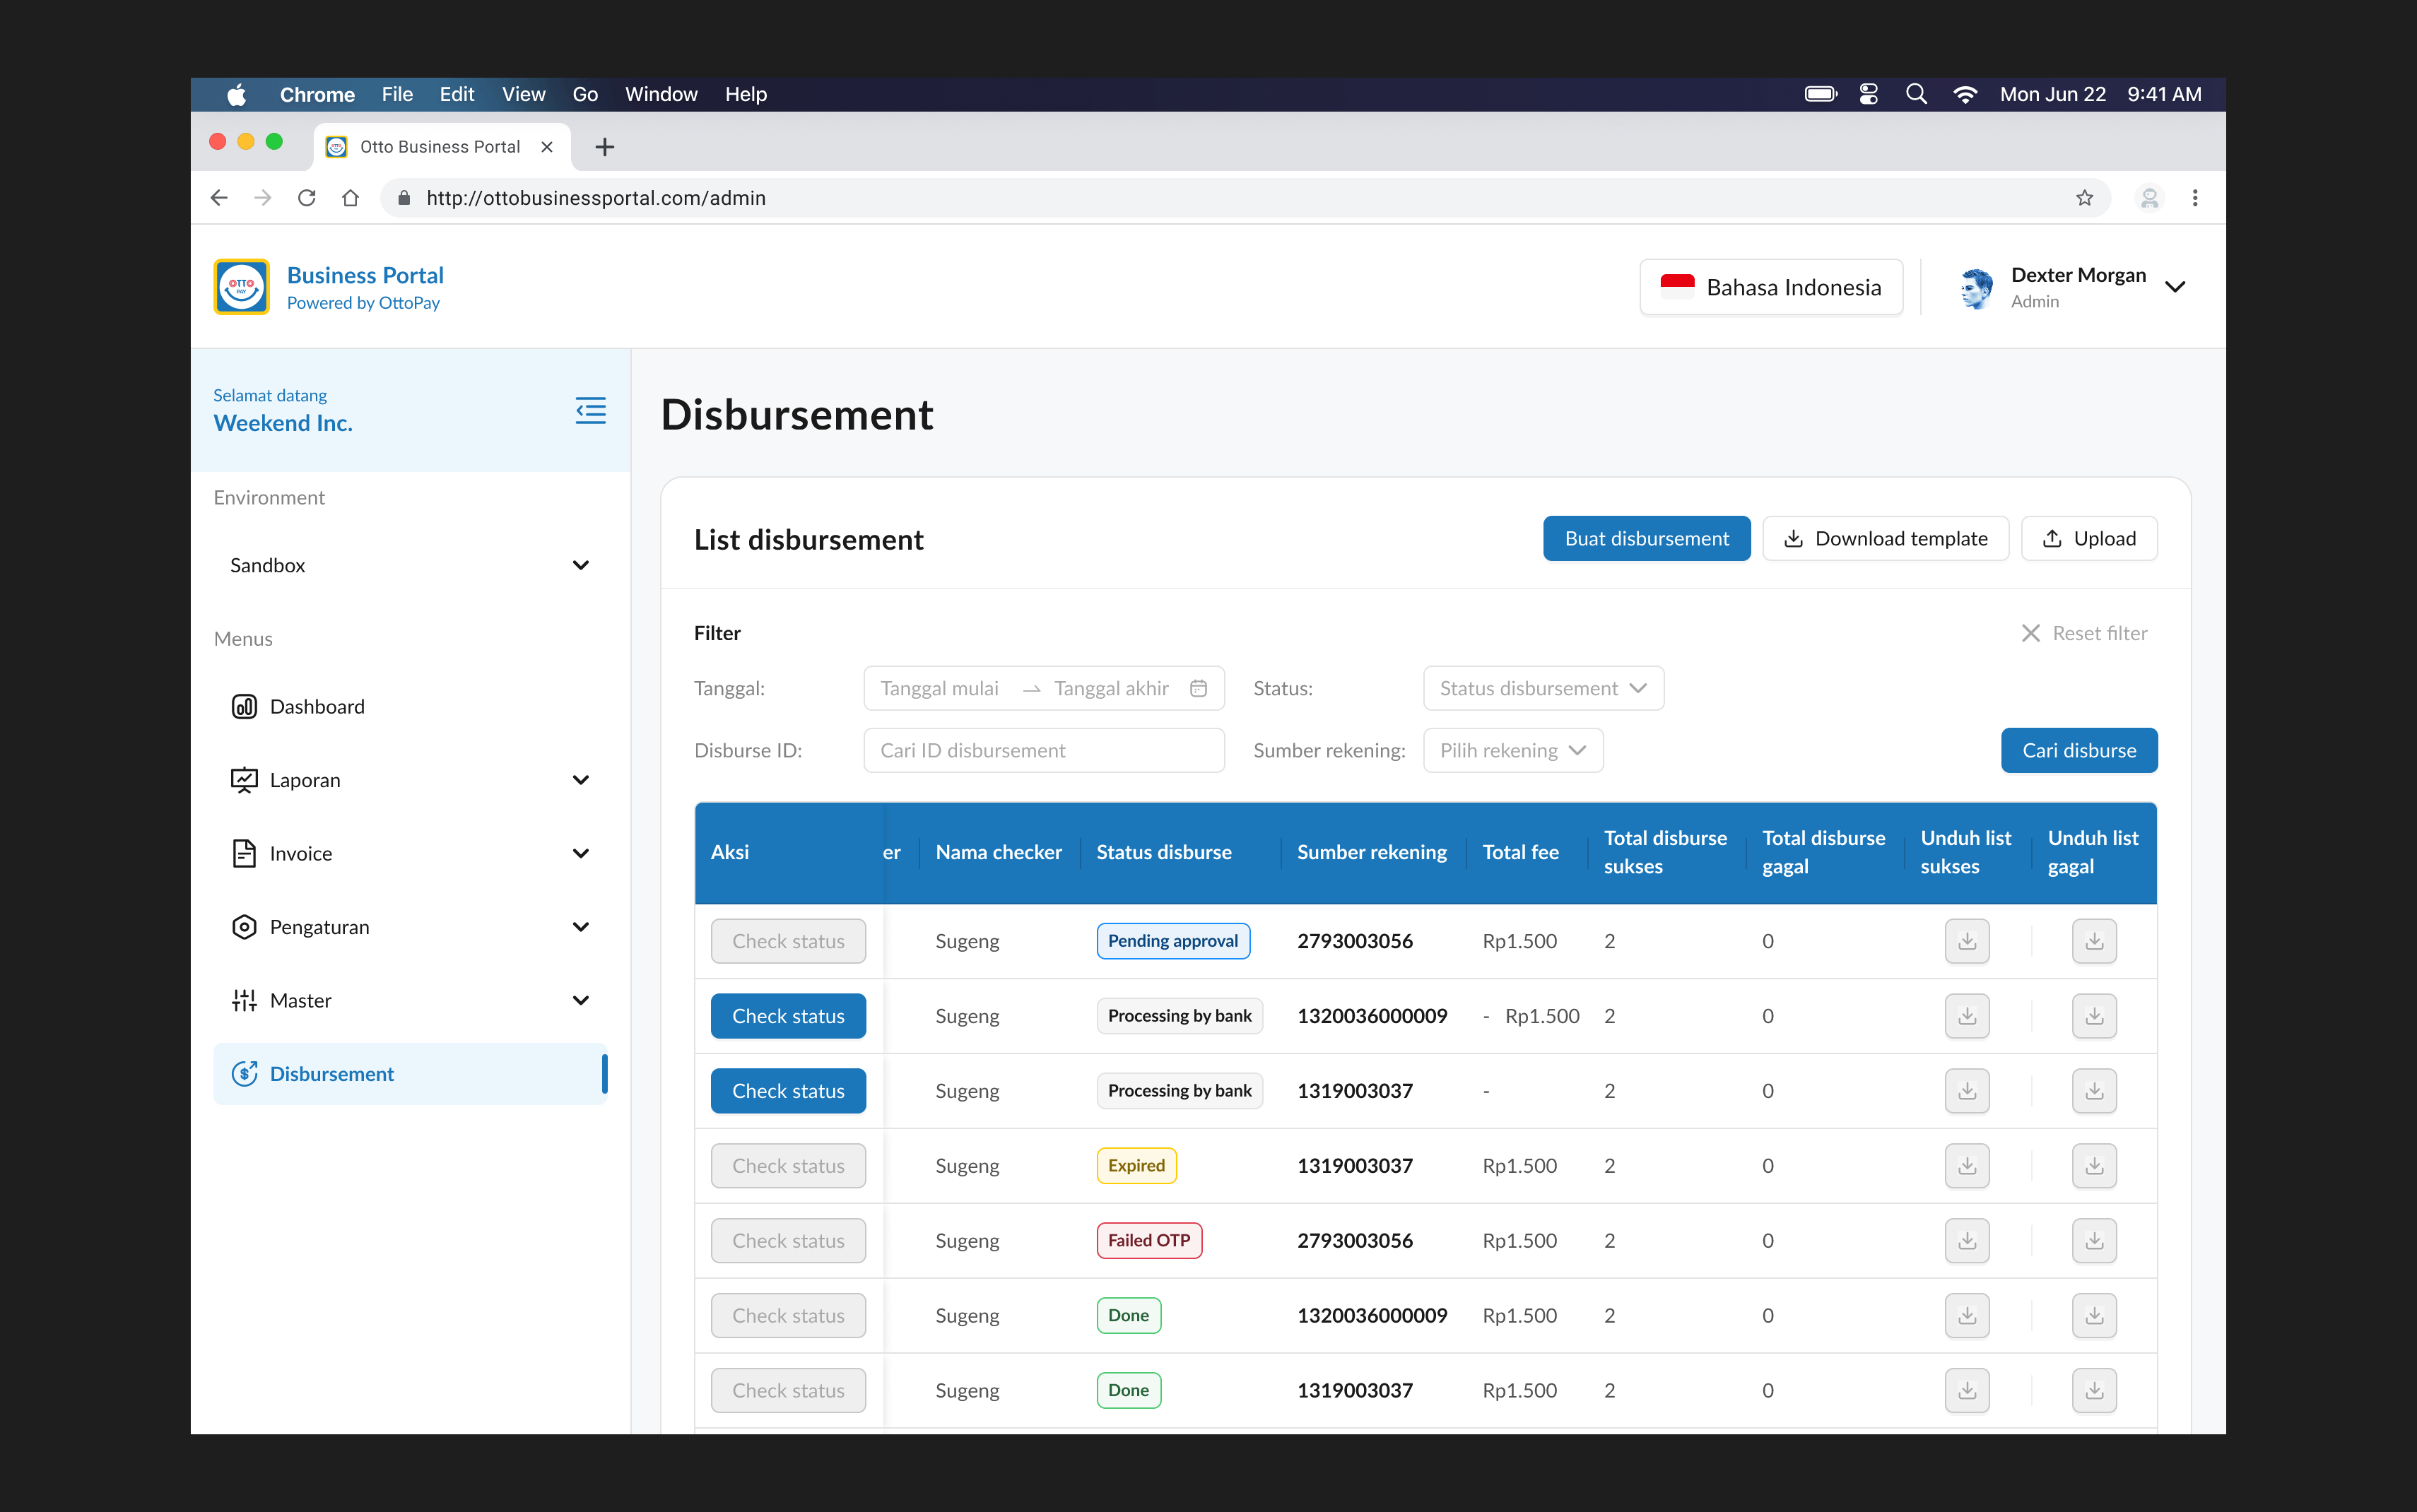
Task: Reload the page in browser
Action: click(307, 198)
